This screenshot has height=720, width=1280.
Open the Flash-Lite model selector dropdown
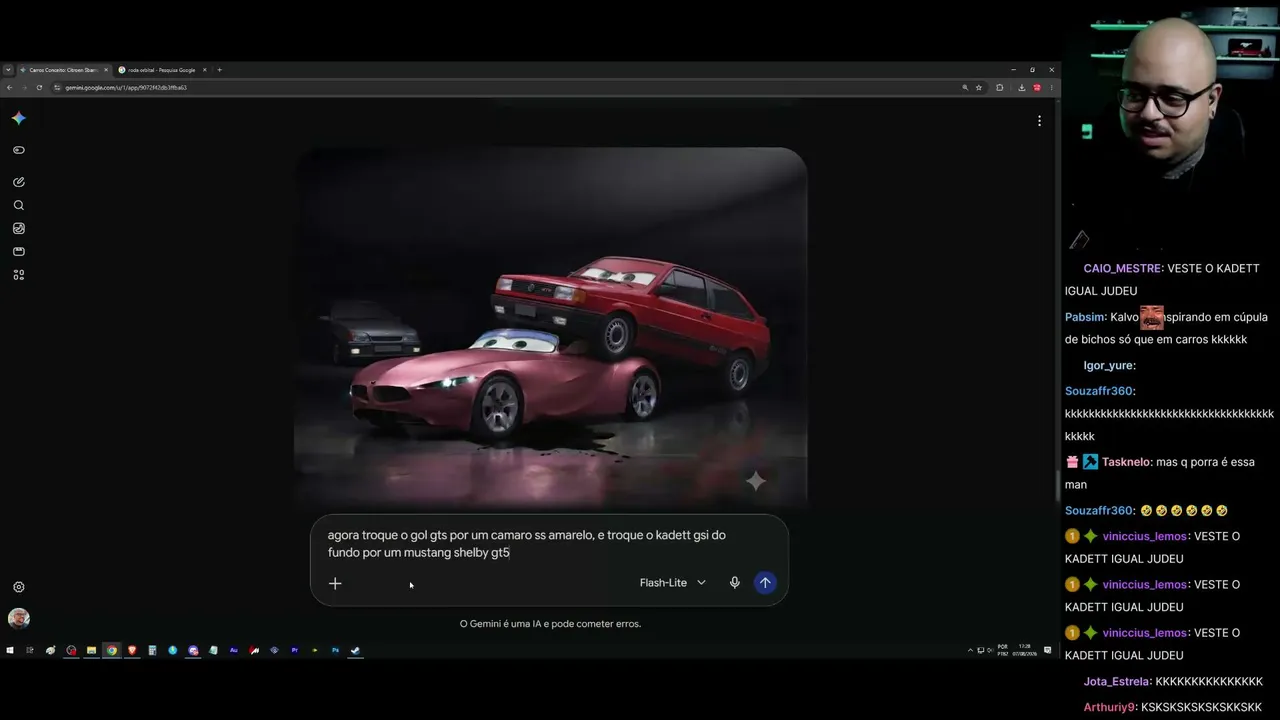pyautogui.click(x=673, y=583)
